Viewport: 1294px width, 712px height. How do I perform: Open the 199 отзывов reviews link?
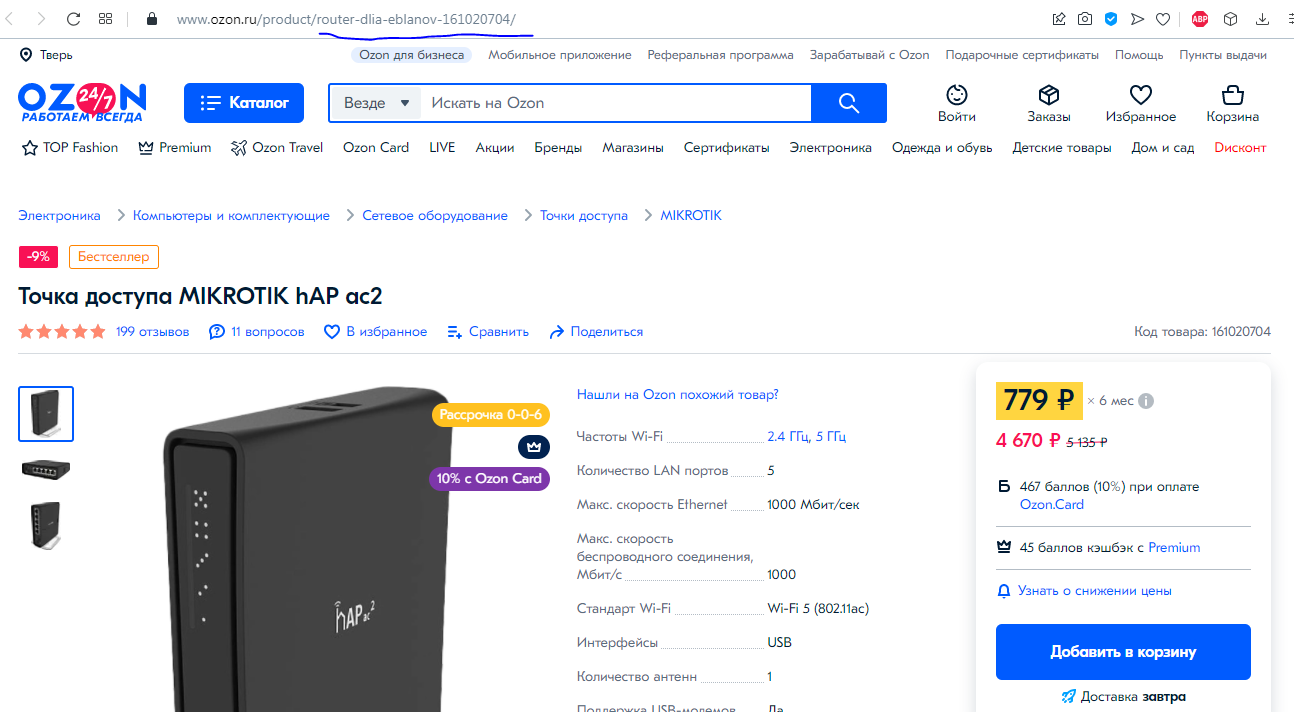coord(152,331)
